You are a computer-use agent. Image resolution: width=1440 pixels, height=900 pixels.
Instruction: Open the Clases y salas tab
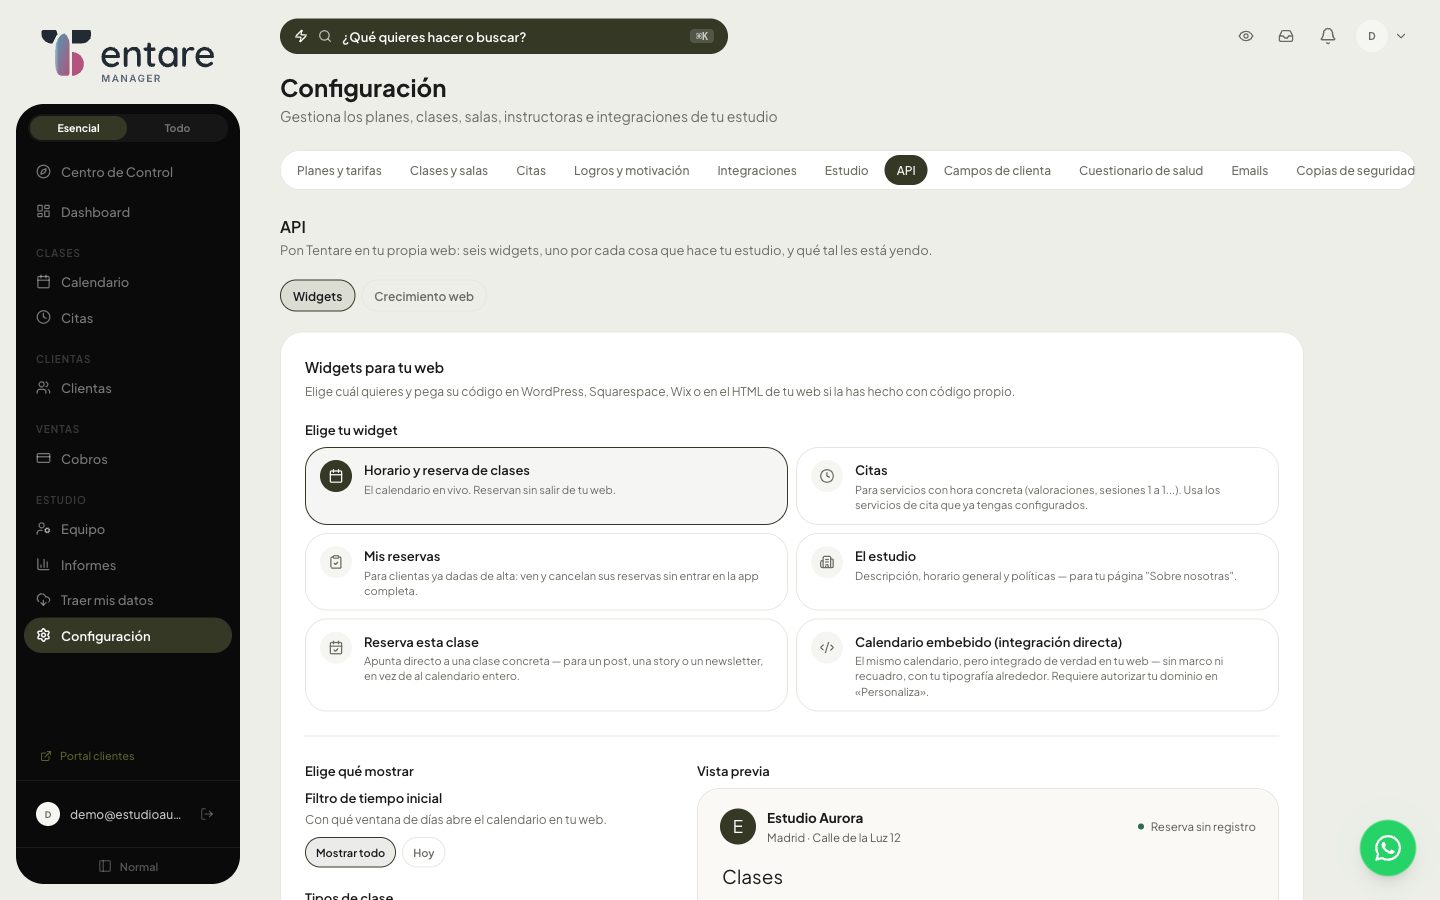point(449,171)
